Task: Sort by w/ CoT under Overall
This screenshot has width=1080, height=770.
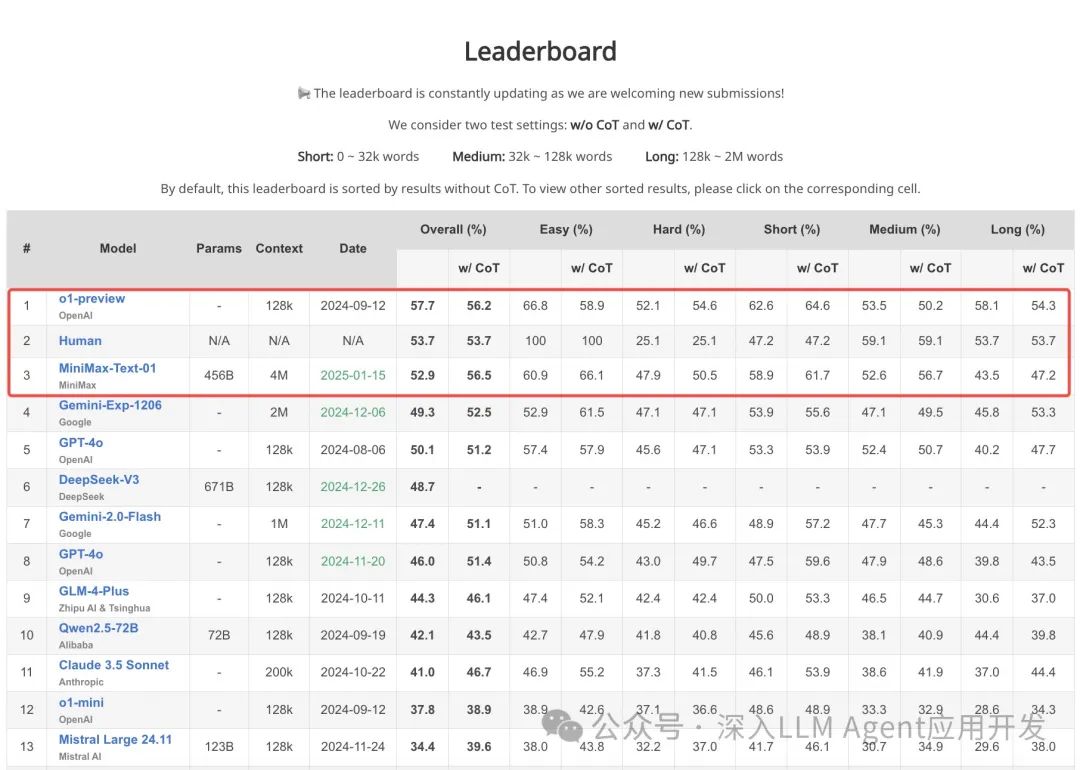Action: [479, 268]
